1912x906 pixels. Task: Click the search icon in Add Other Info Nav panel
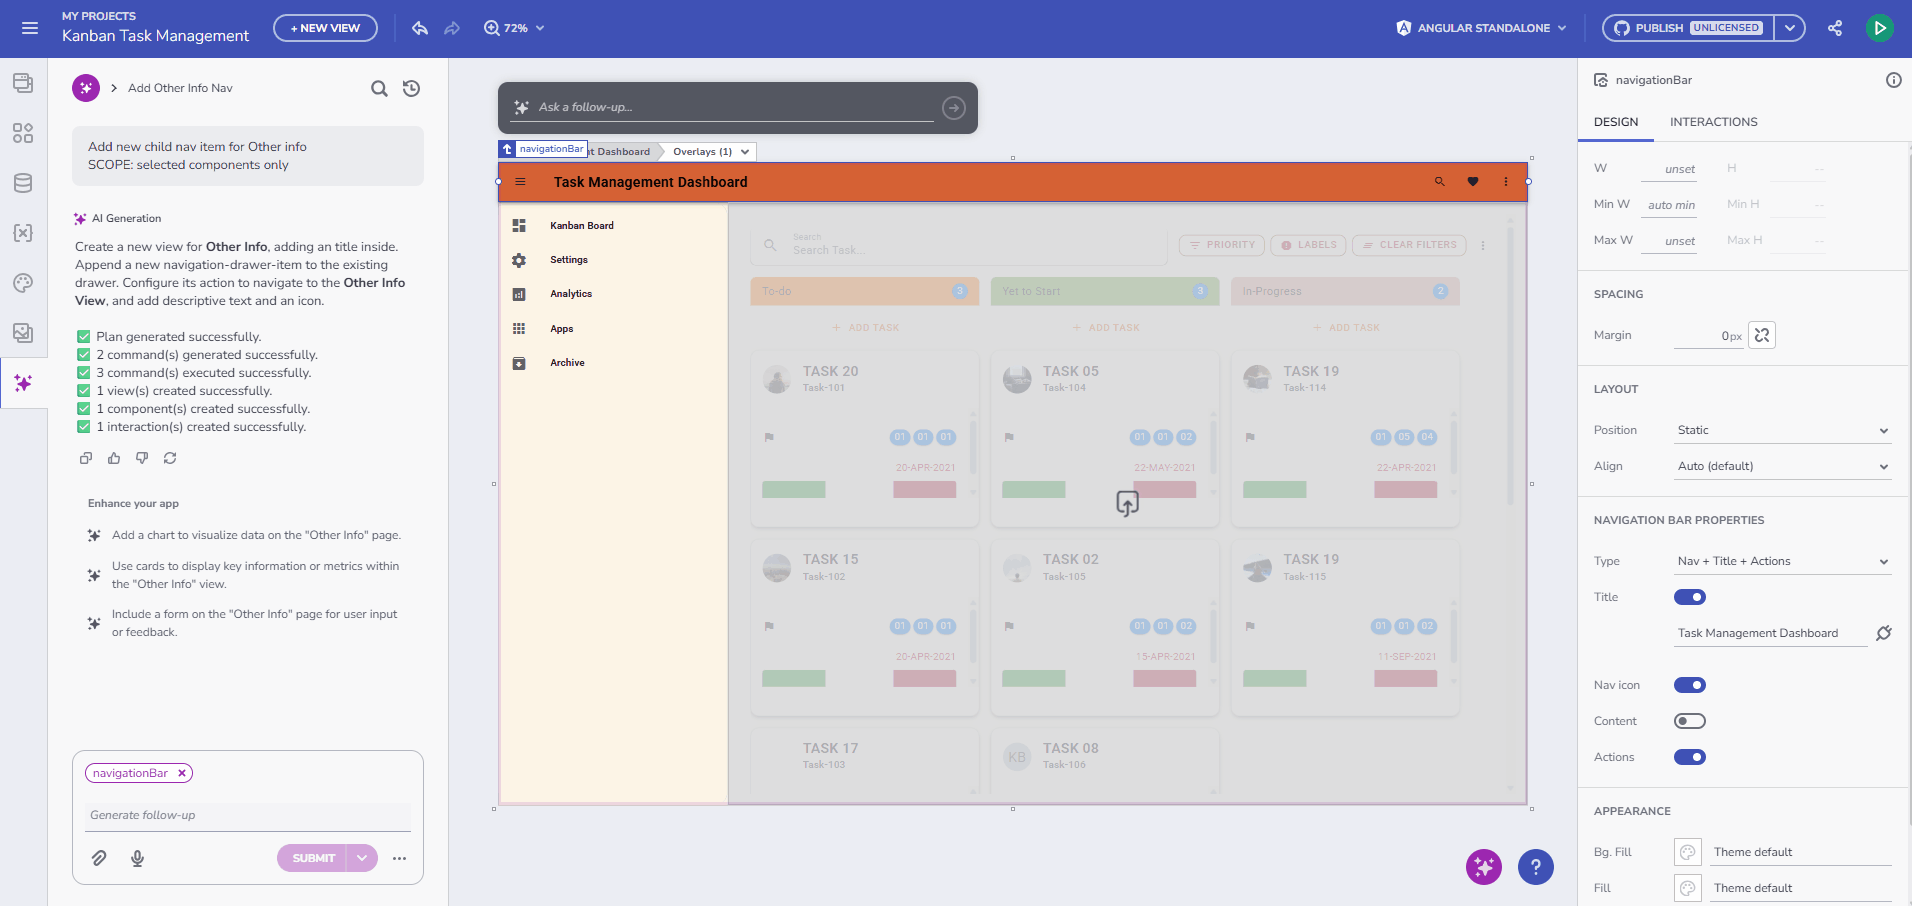tap(379, 88)
